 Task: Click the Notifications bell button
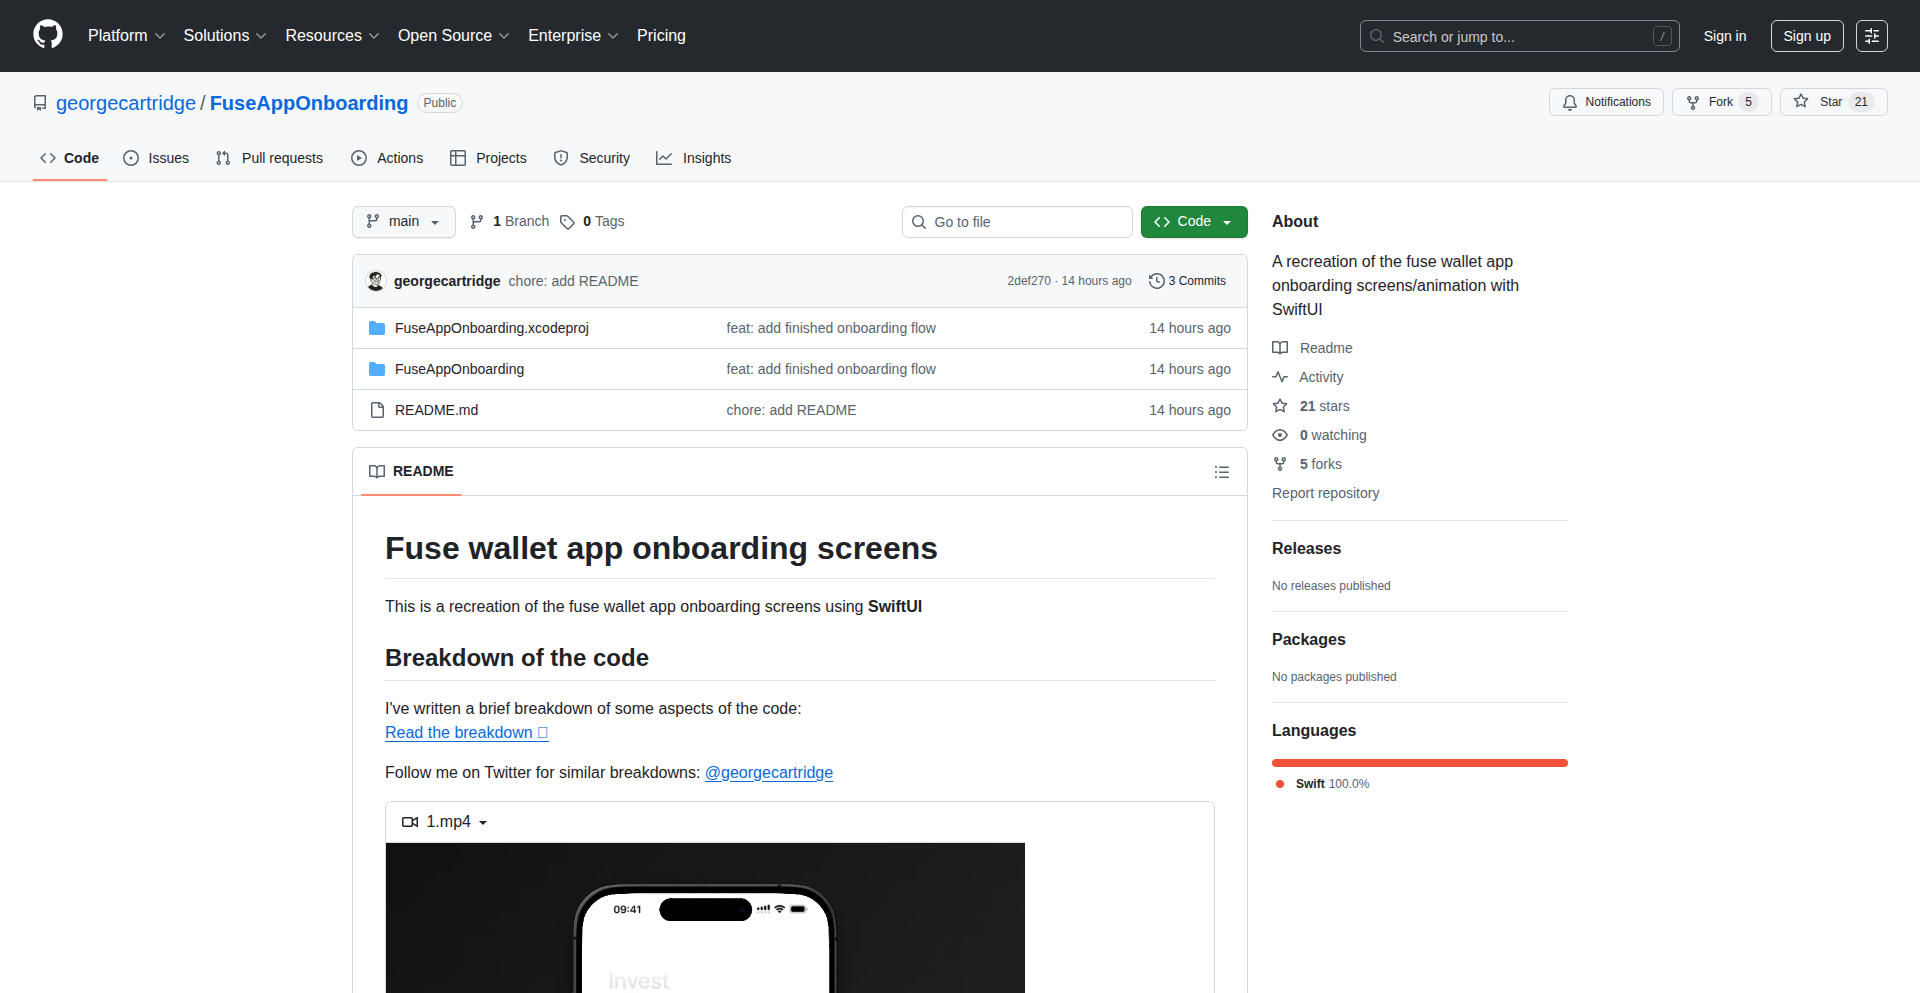1606,102
